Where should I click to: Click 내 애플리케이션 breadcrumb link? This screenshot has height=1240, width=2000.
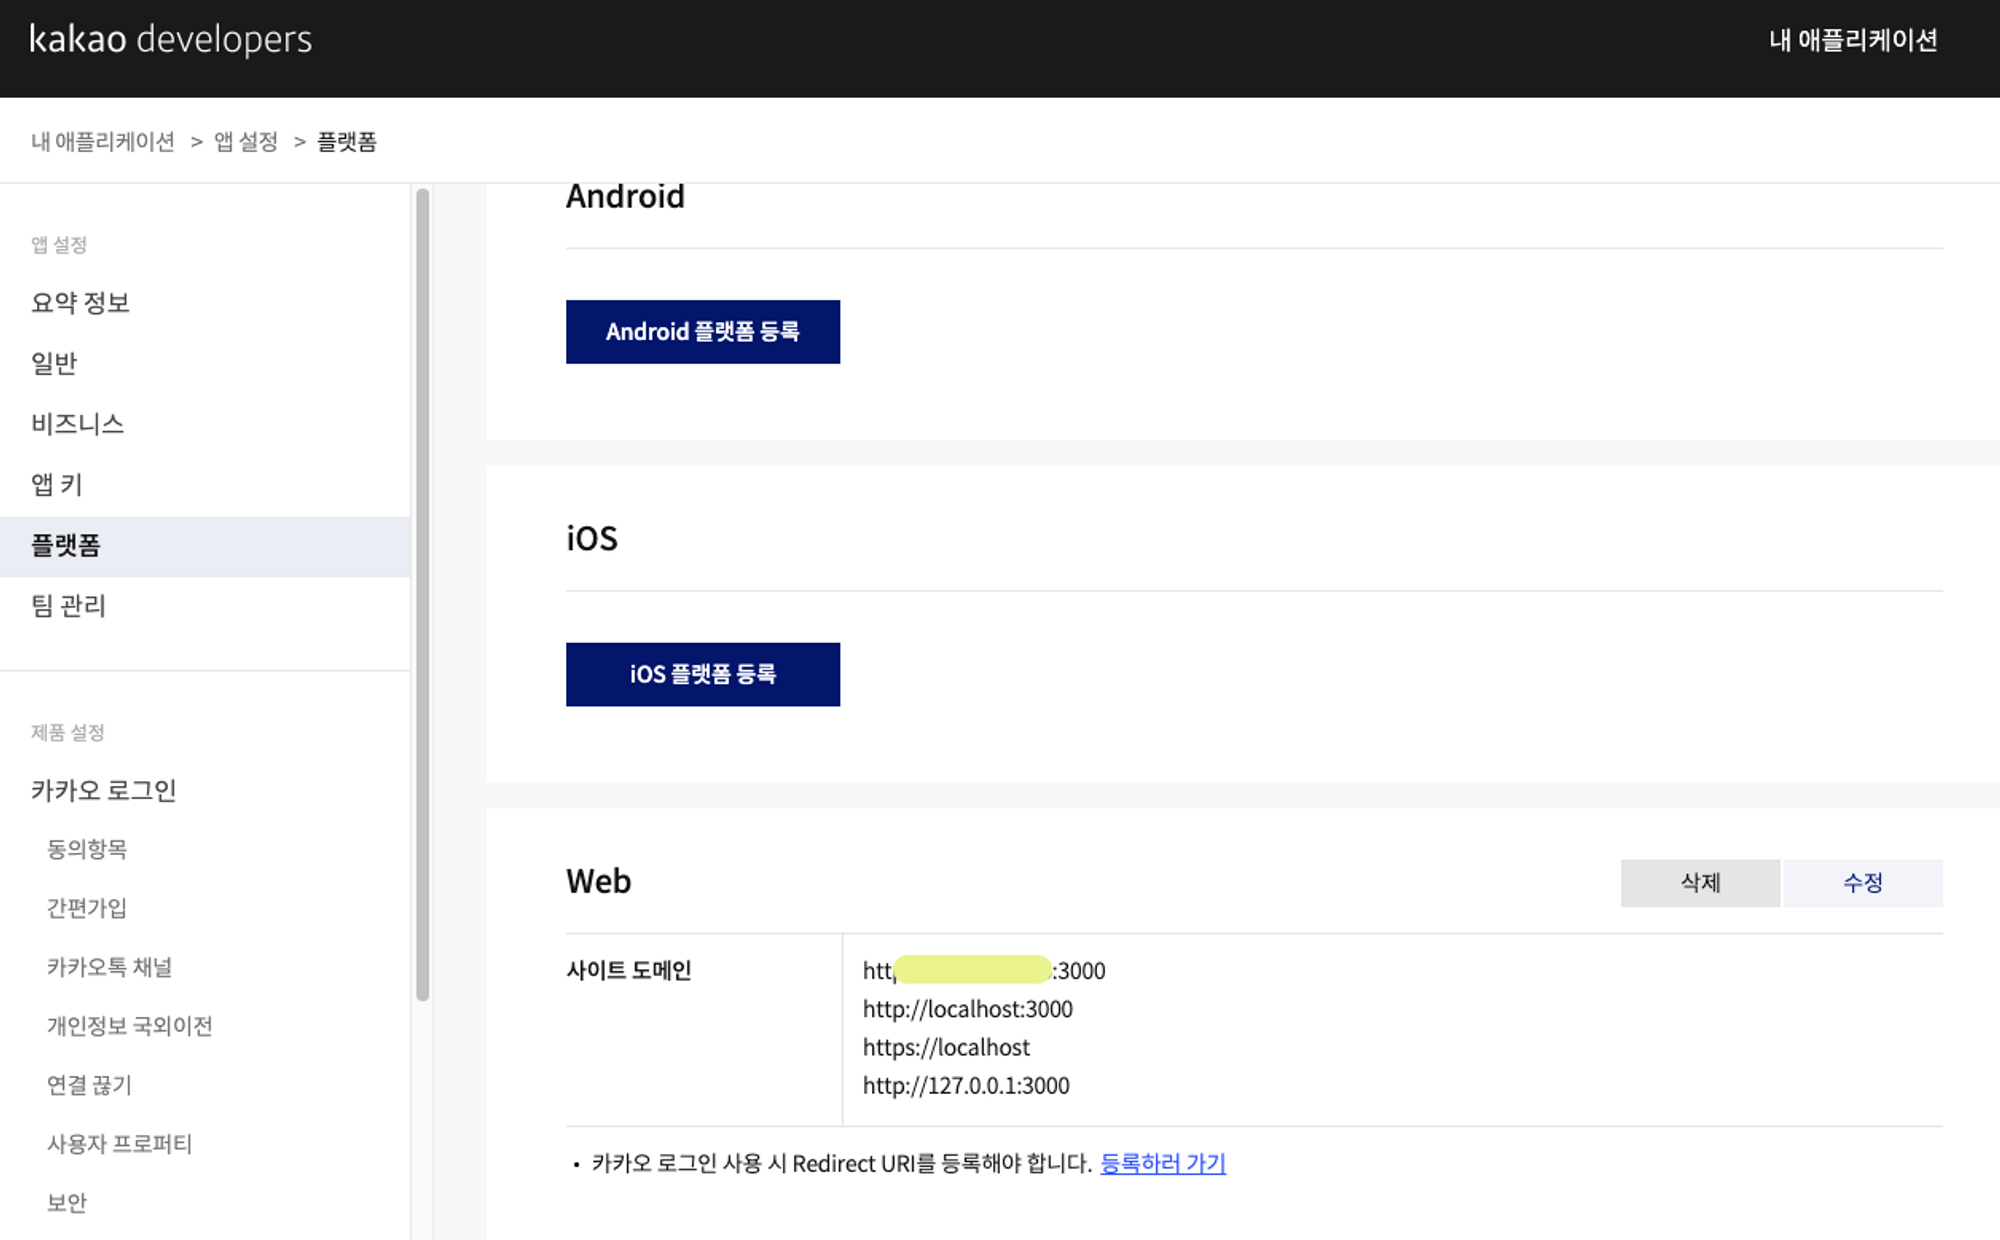pos(103,142)
